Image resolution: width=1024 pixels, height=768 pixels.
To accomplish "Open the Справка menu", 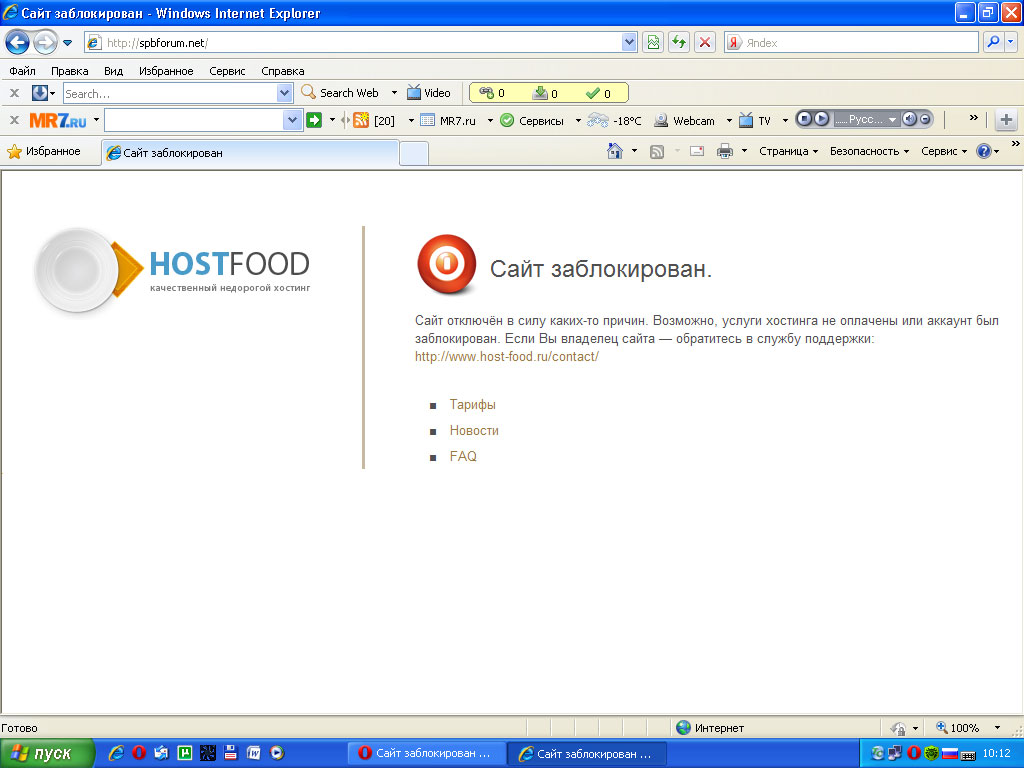I will (282, 71).
